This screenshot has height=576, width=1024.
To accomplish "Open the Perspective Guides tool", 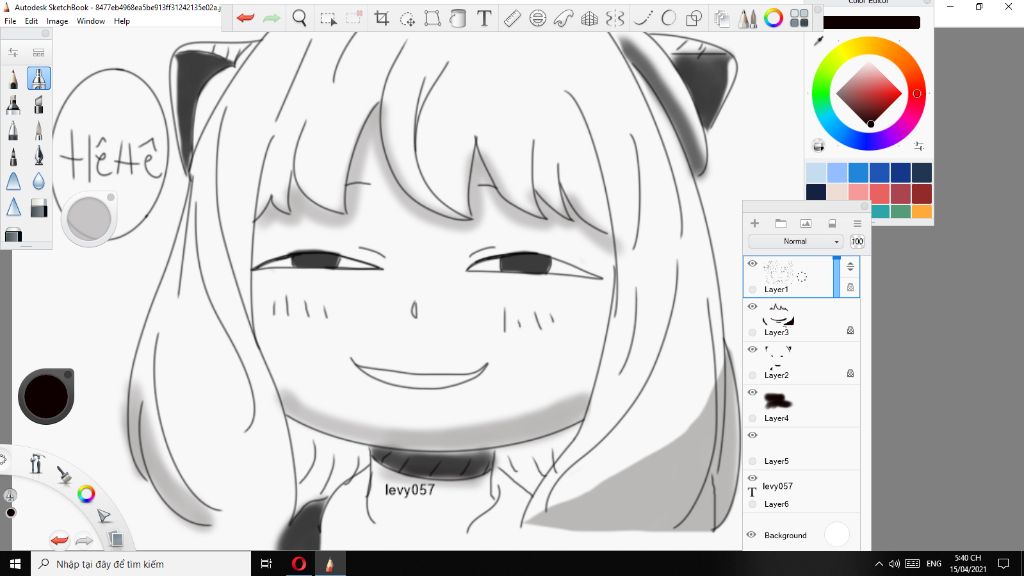I will (x=589, y=18).
